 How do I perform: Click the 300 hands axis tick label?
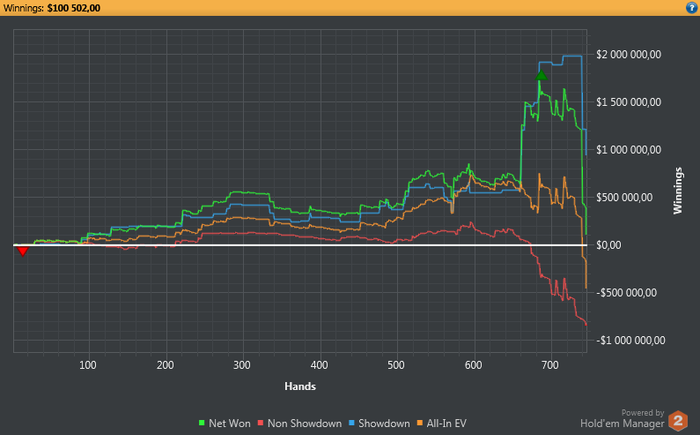(242, 365)
